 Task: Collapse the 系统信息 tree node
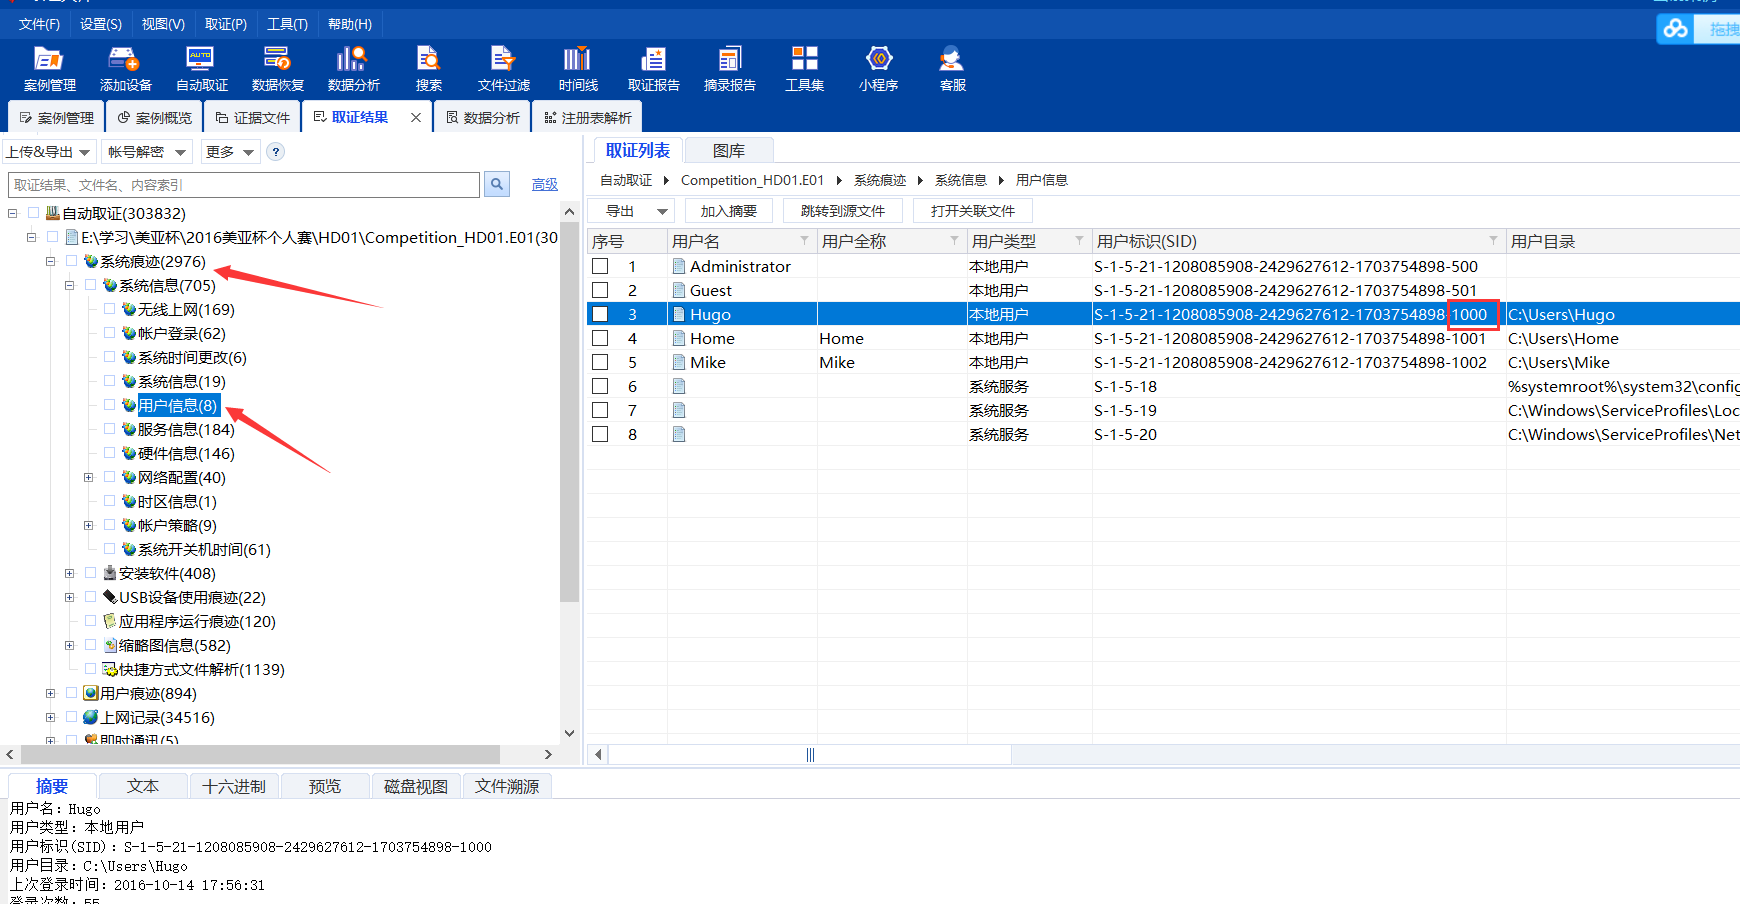point(69,285)
